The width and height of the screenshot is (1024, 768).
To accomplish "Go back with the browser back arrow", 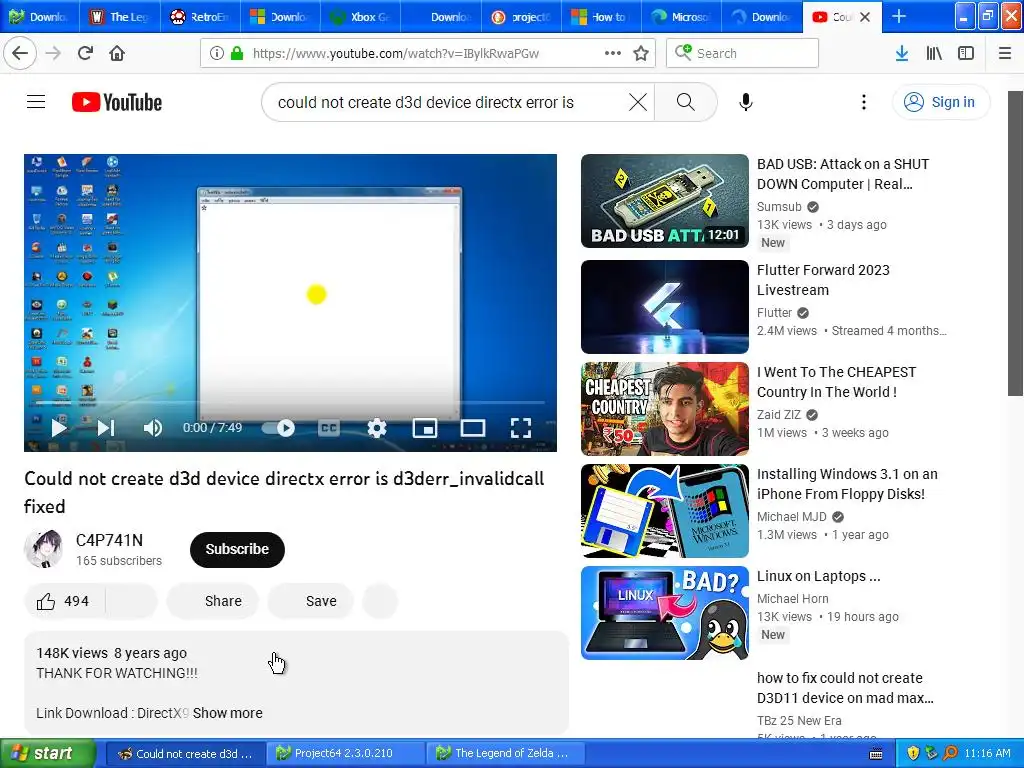I will (x=20, y=54).
